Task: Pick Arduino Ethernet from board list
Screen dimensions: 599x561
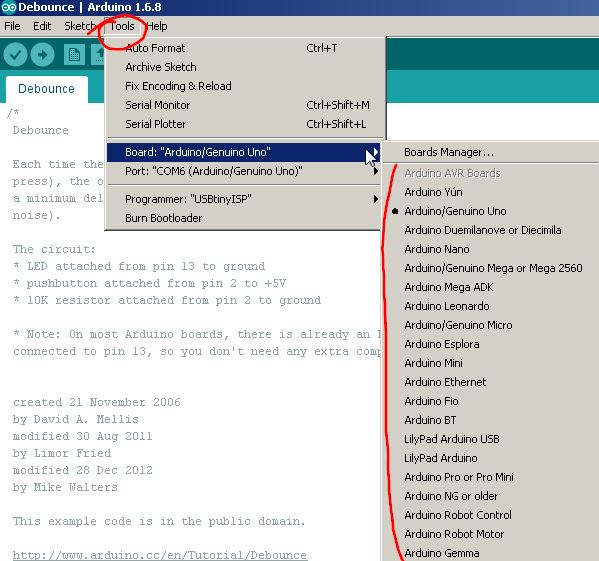Action: click(x=491, y=382)
